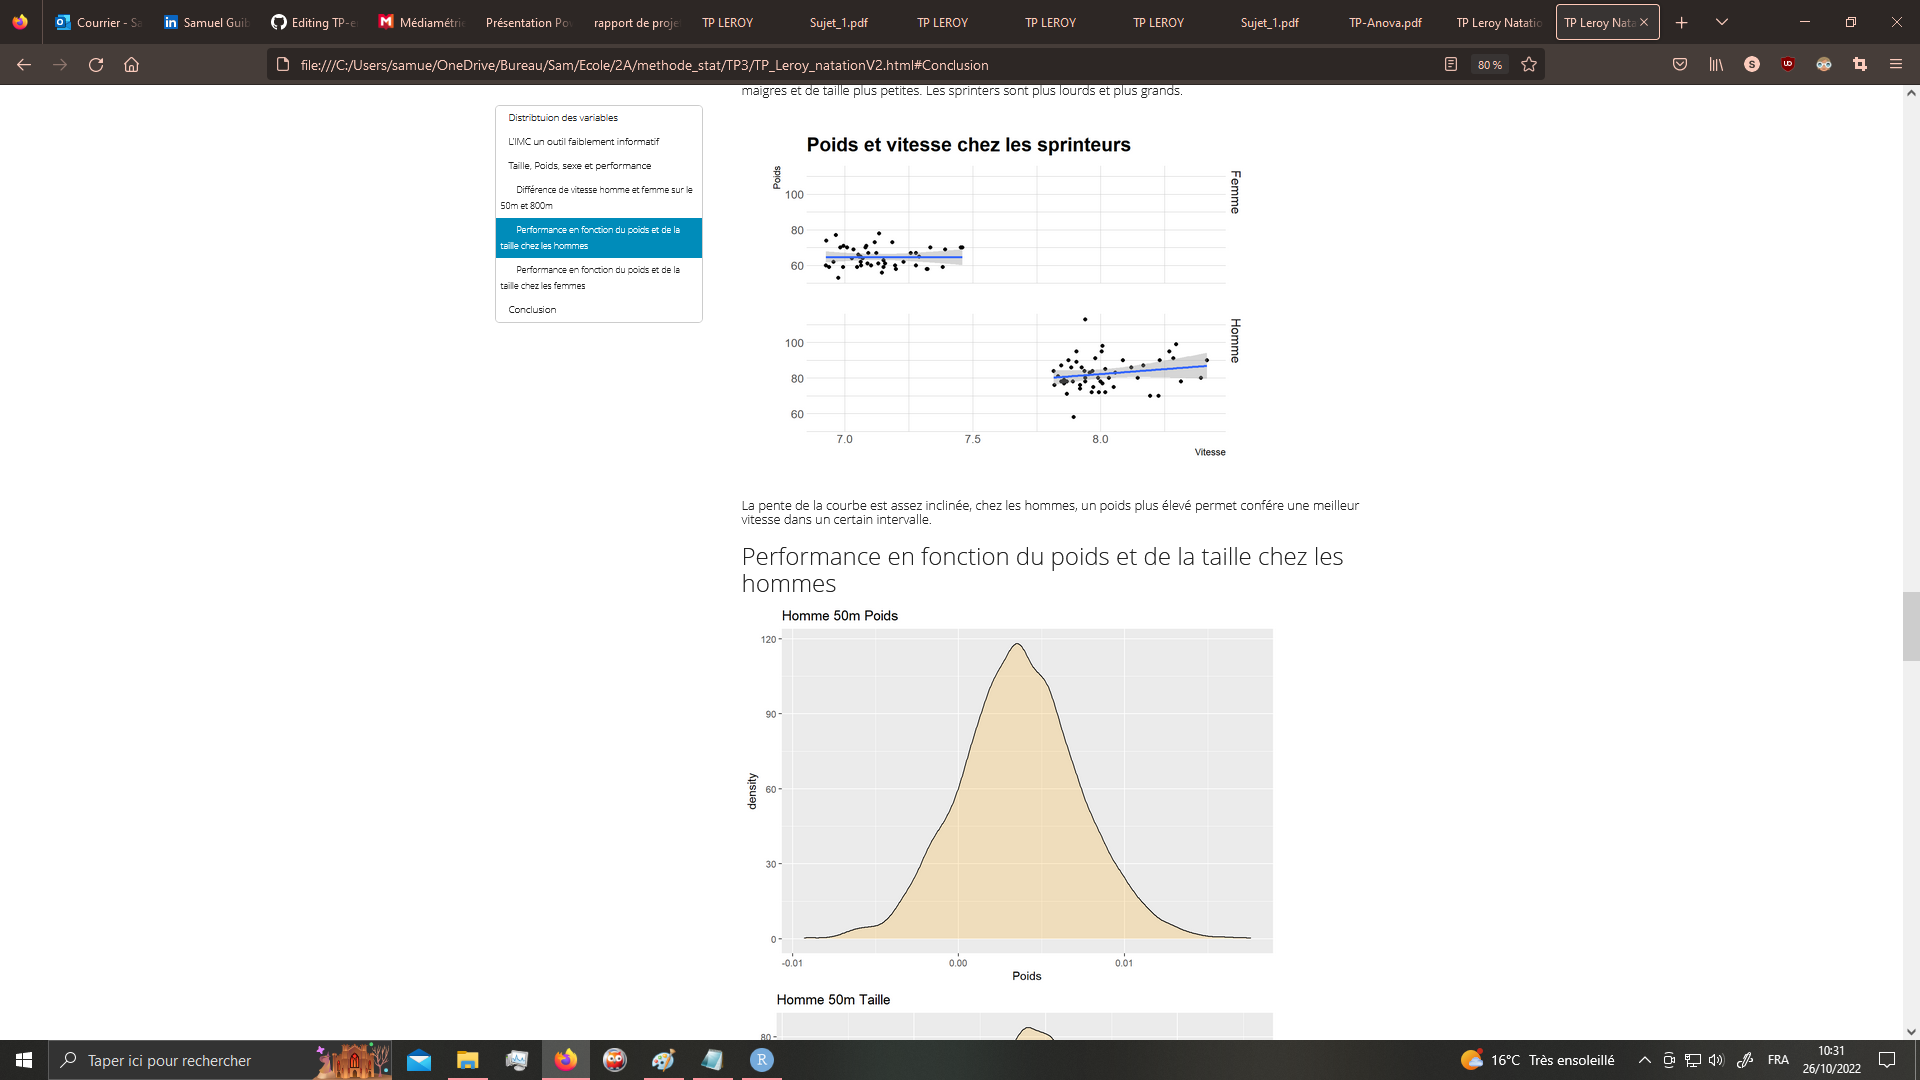Switch to the Courrier mail tab
This screenshot has width=1920, height=1080.
click(98, 22)
